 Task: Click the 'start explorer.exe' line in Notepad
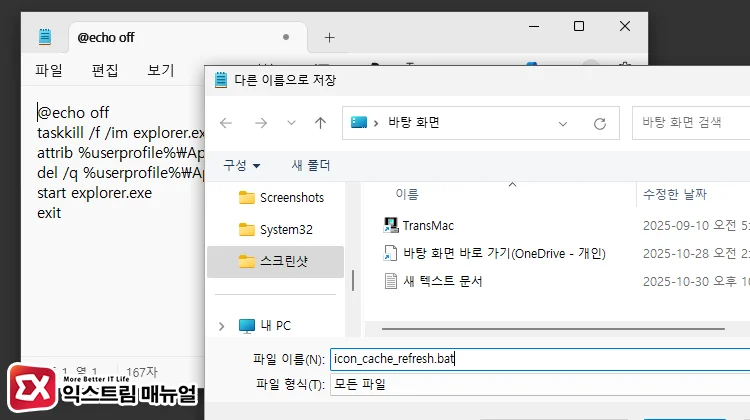pos(94,193)
